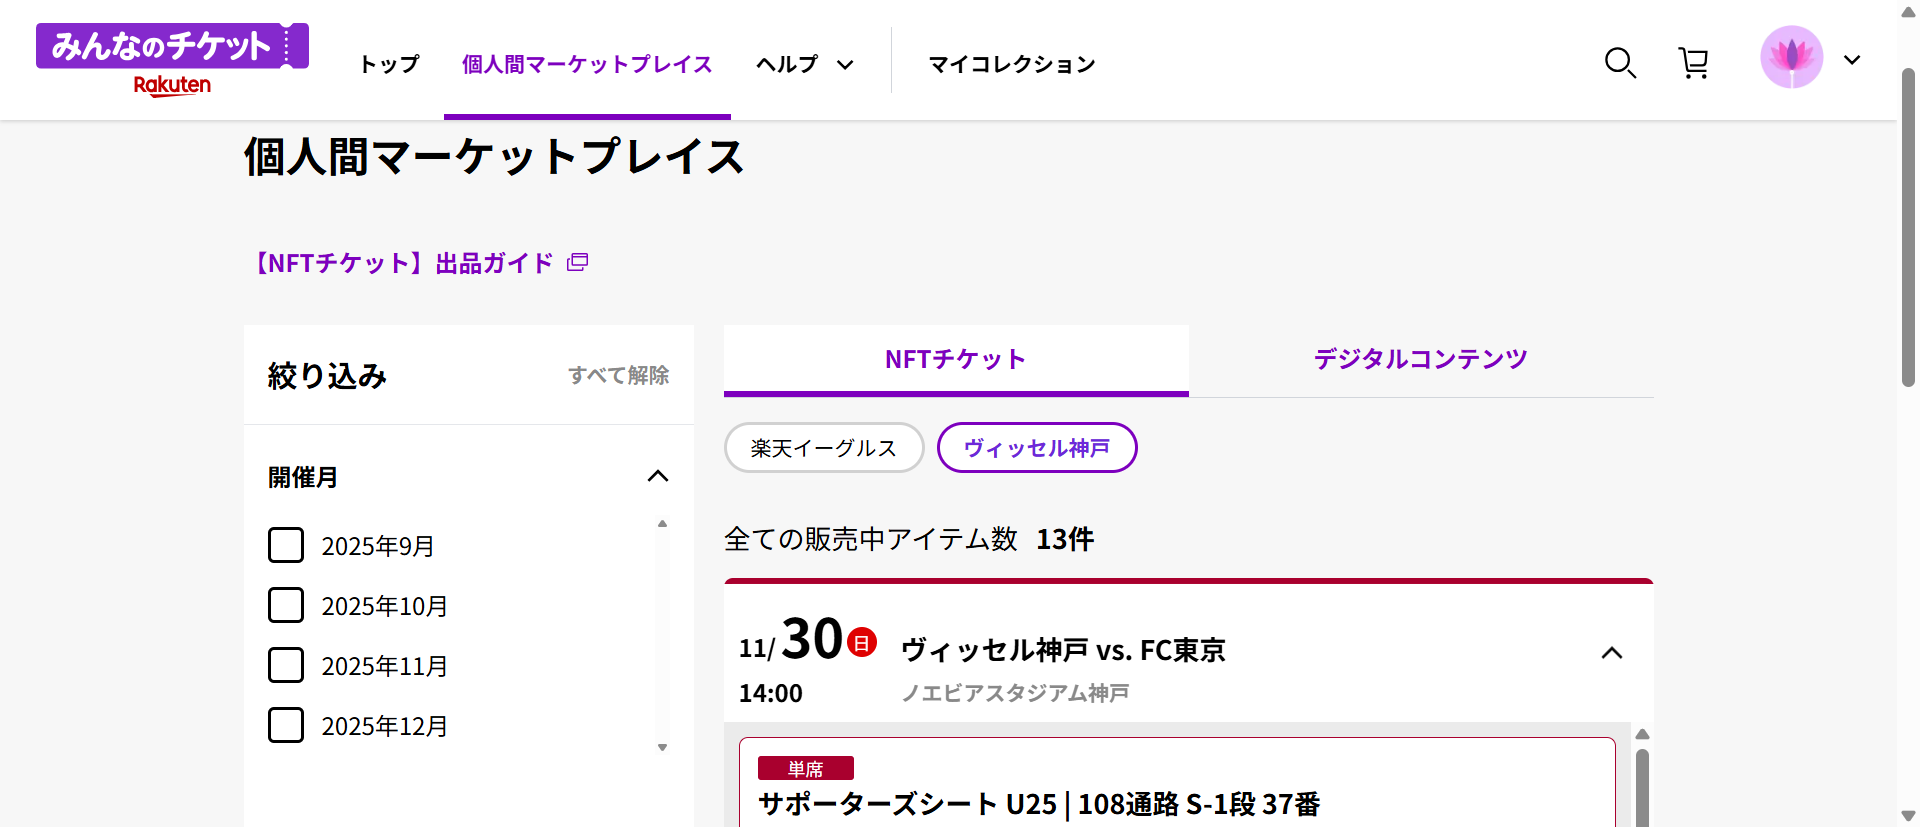Screen dimensions: 1920x827
Task: Check the 2025年12月 checkbox
Action: (x=286, y=725)
